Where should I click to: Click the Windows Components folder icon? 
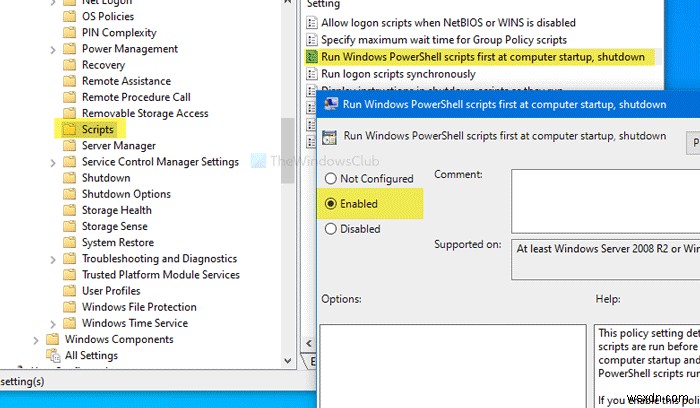pos(52,339)
